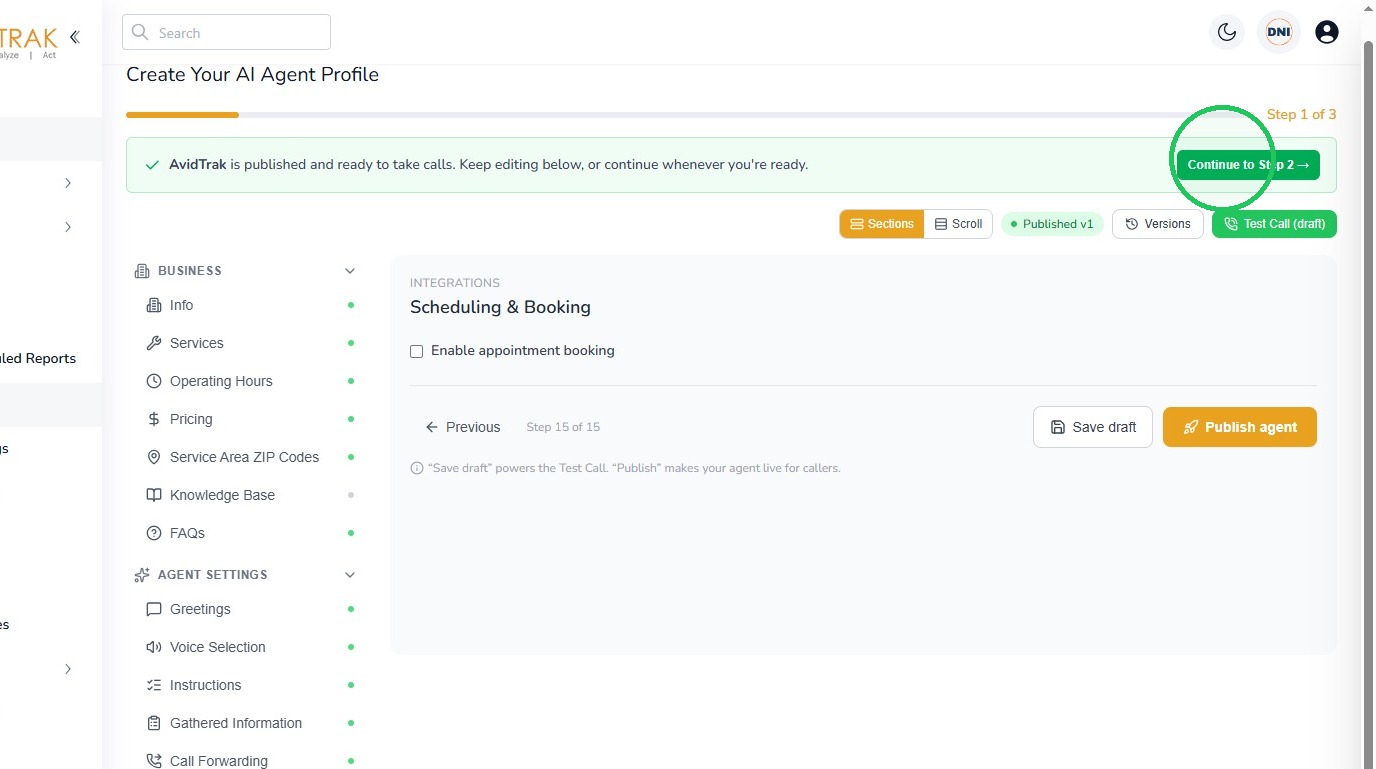The image size is (1376, 769).
Task: Click the "Create Your AI Agent Profile" title
Action: pos(252,75)
